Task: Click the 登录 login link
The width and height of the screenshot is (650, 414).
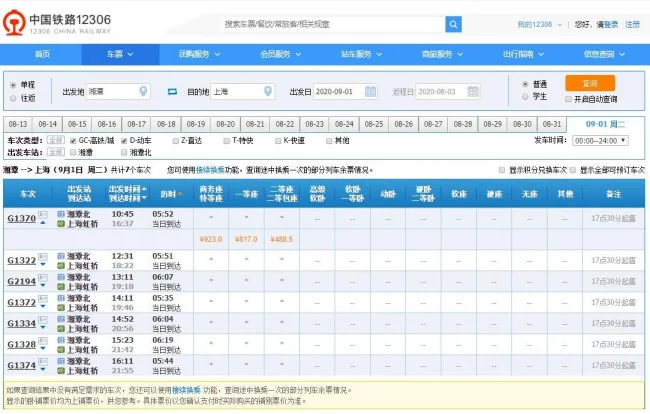Action: click(x=611, y=24)
